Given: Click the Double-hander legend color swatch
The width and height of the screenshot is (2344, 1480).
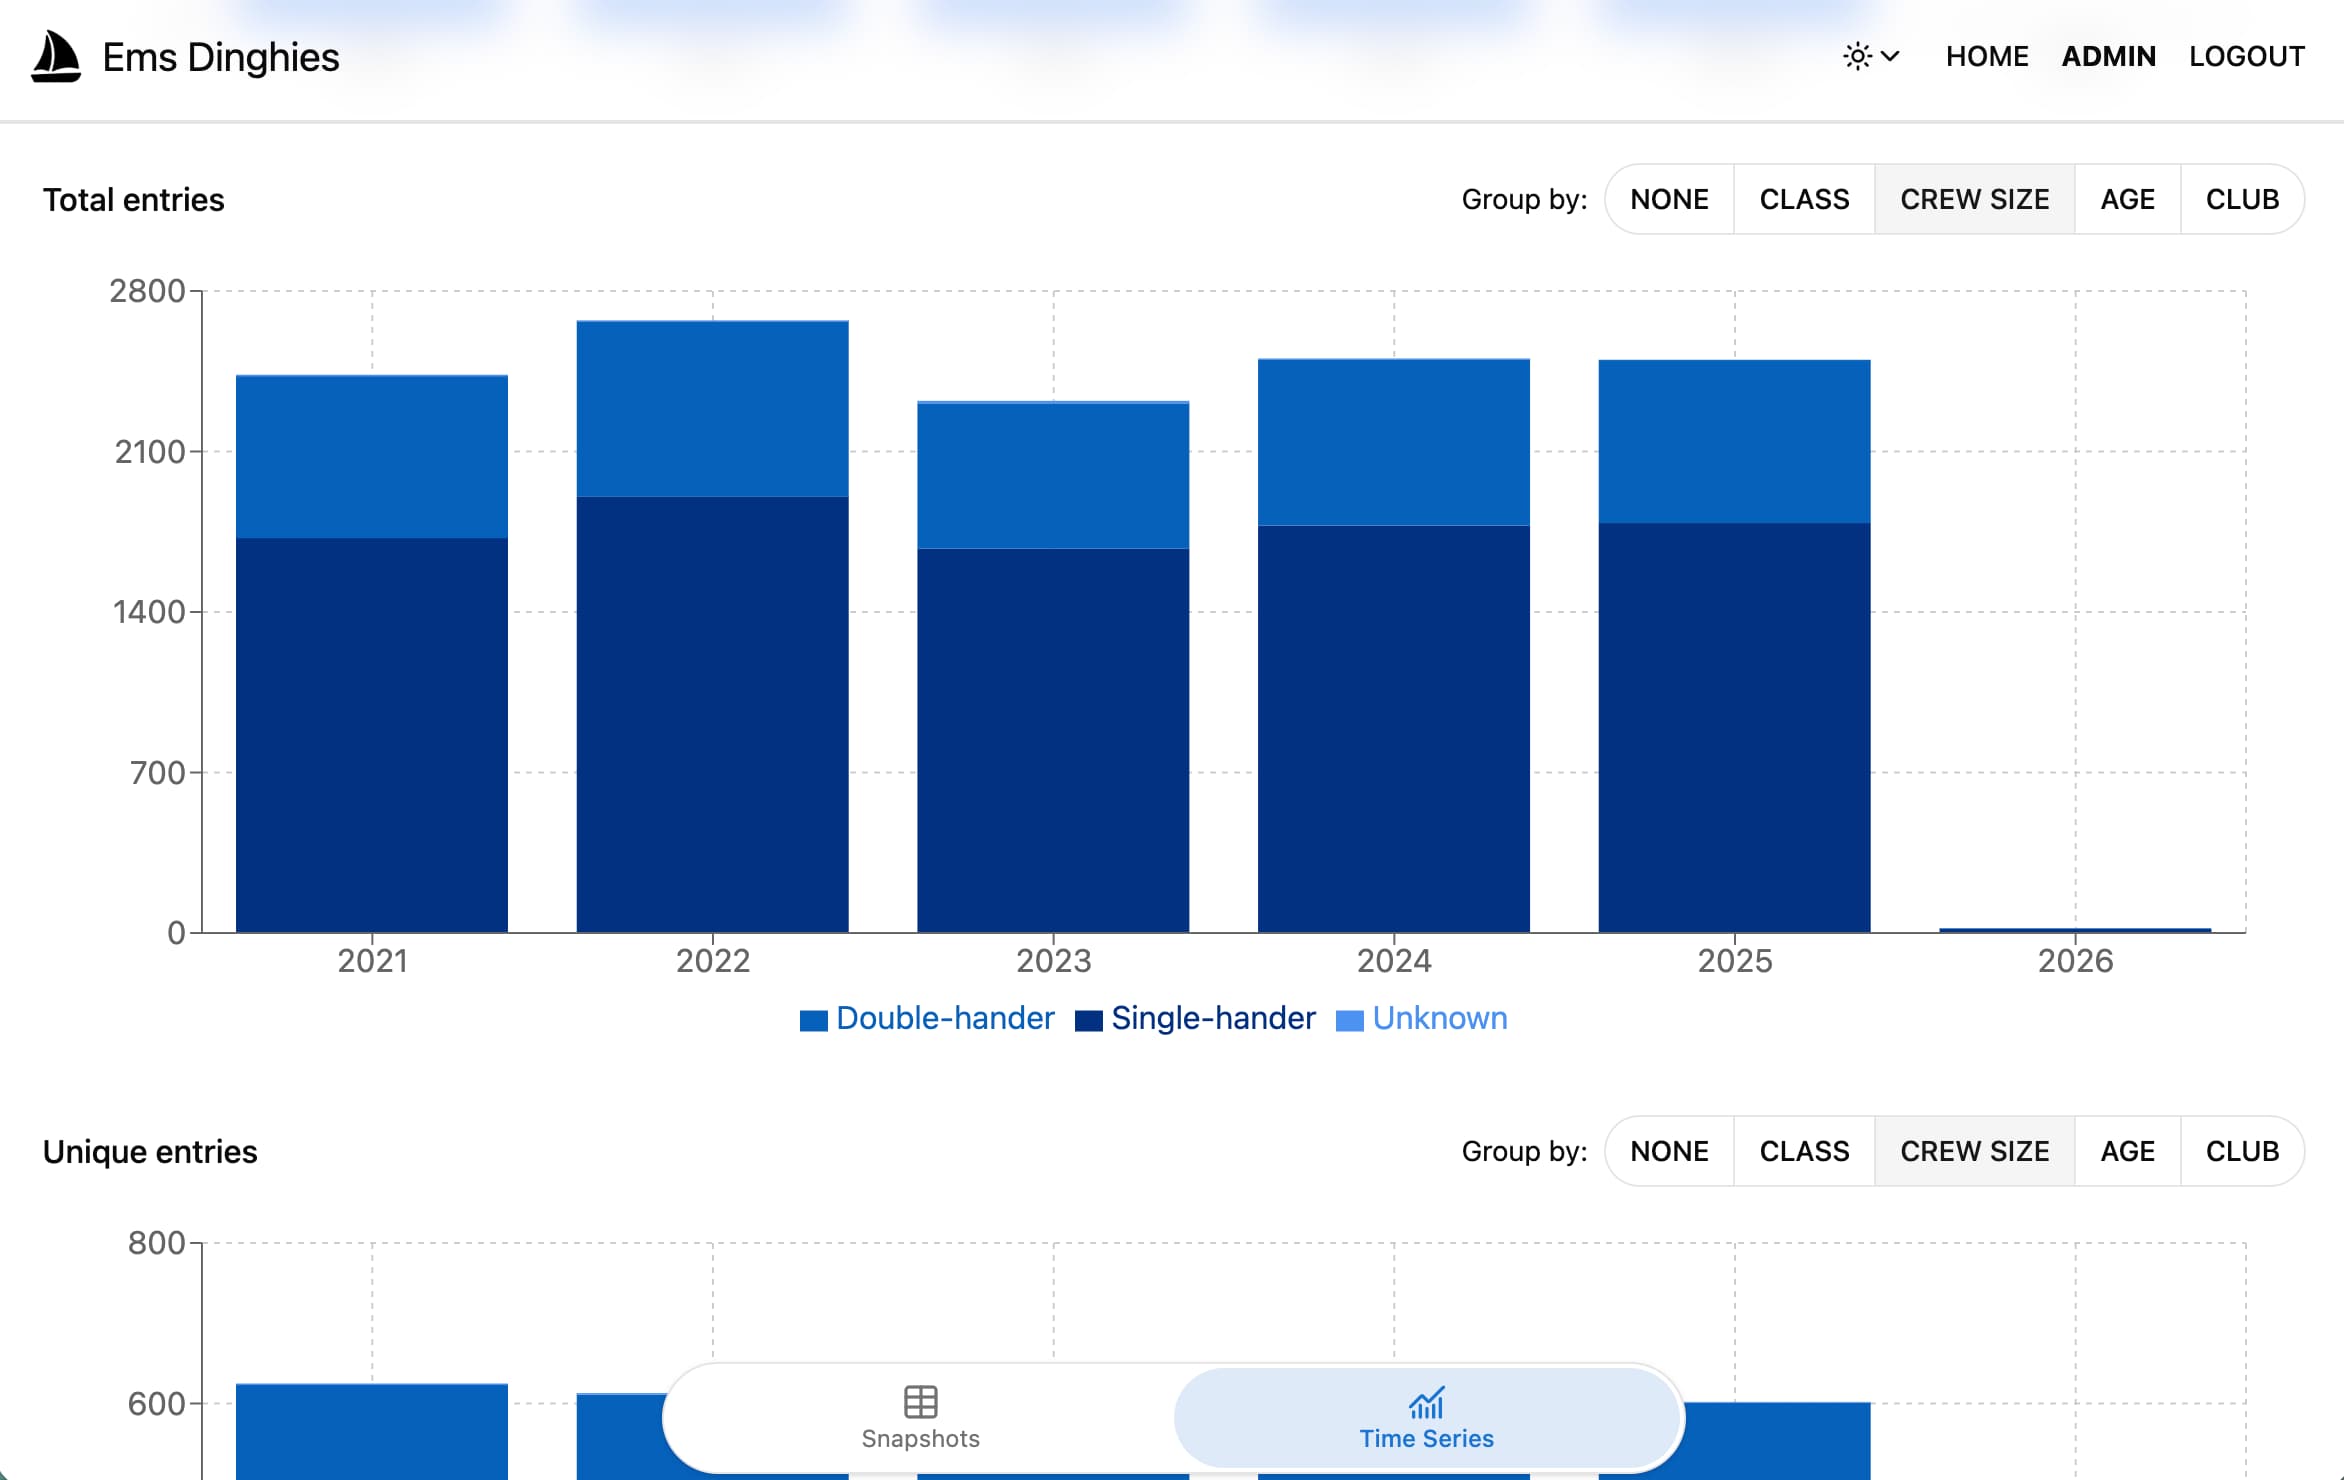Looking at the screenshot, I should 814,1020.
